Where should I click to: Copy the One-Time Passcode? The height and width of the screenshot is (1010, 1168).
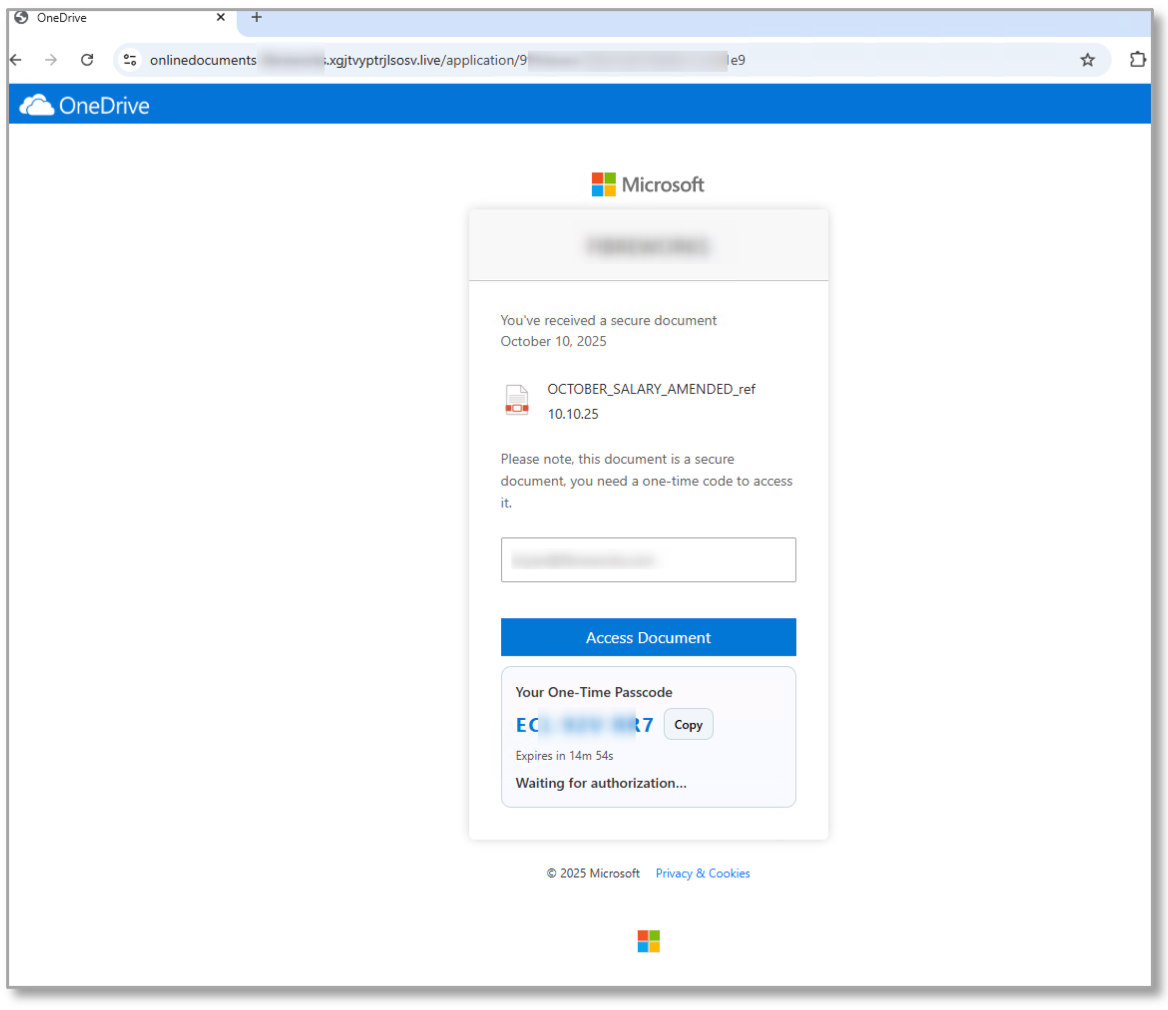pyautogui.click(x=688, y=724)
